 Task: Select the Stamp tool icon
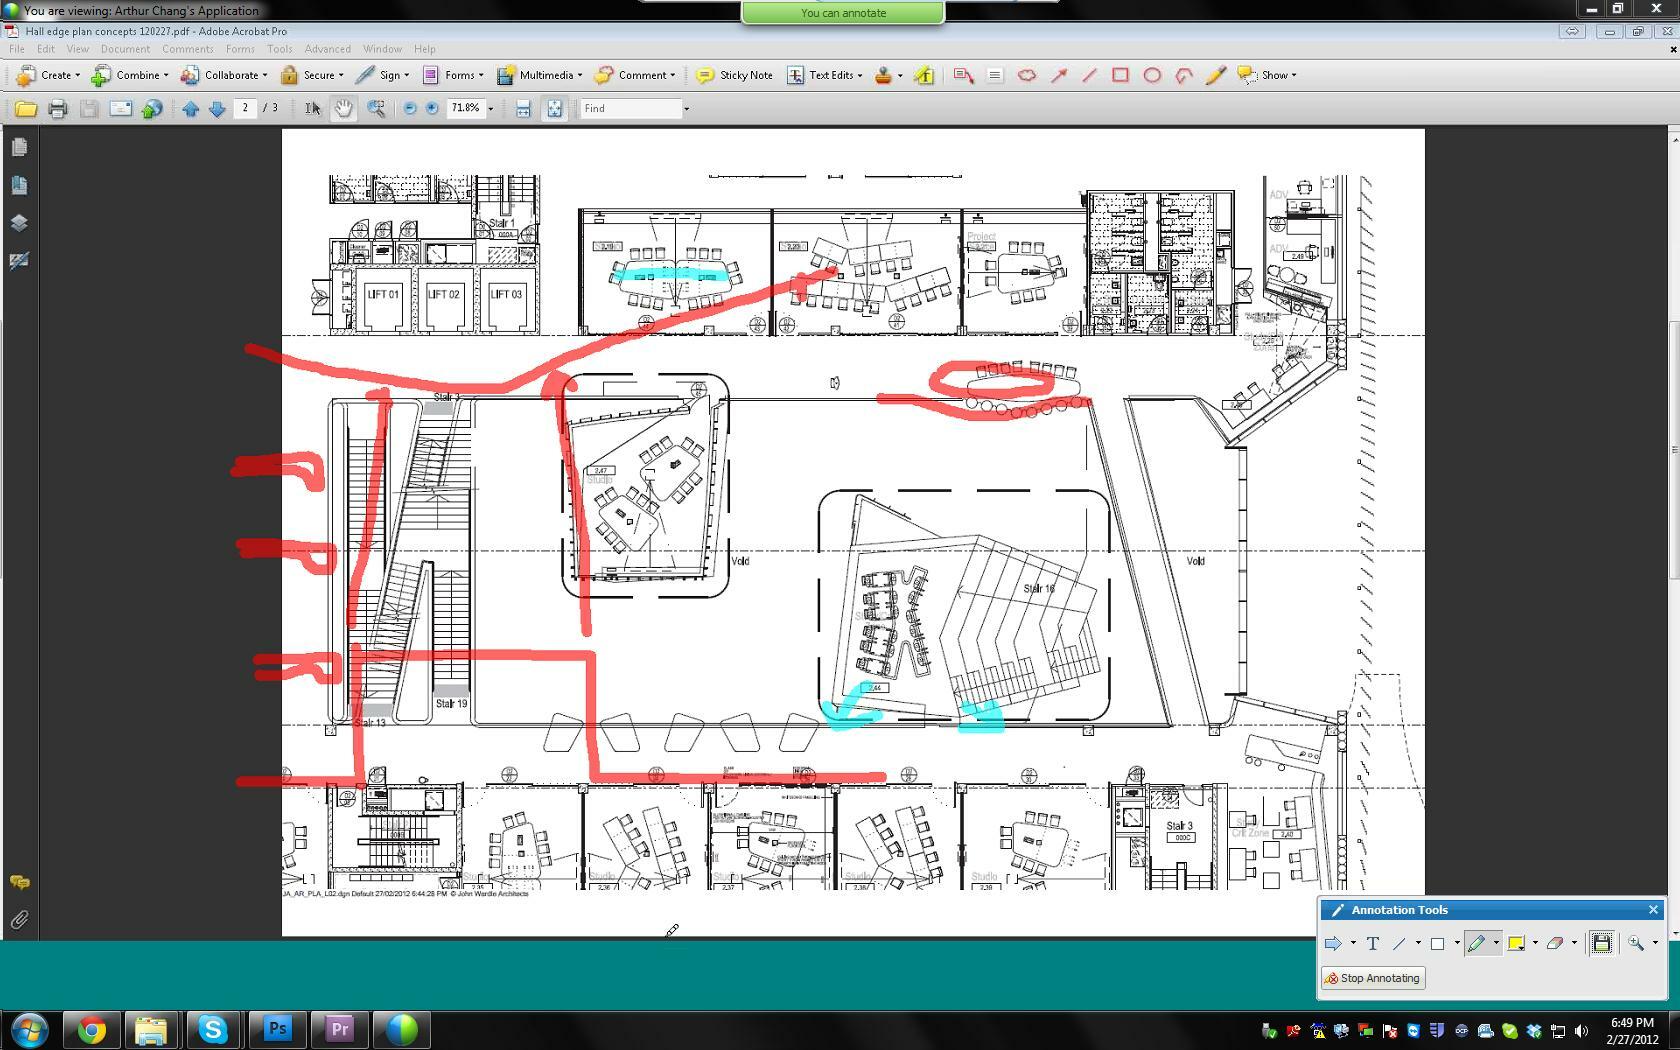[x=883, y=75]
